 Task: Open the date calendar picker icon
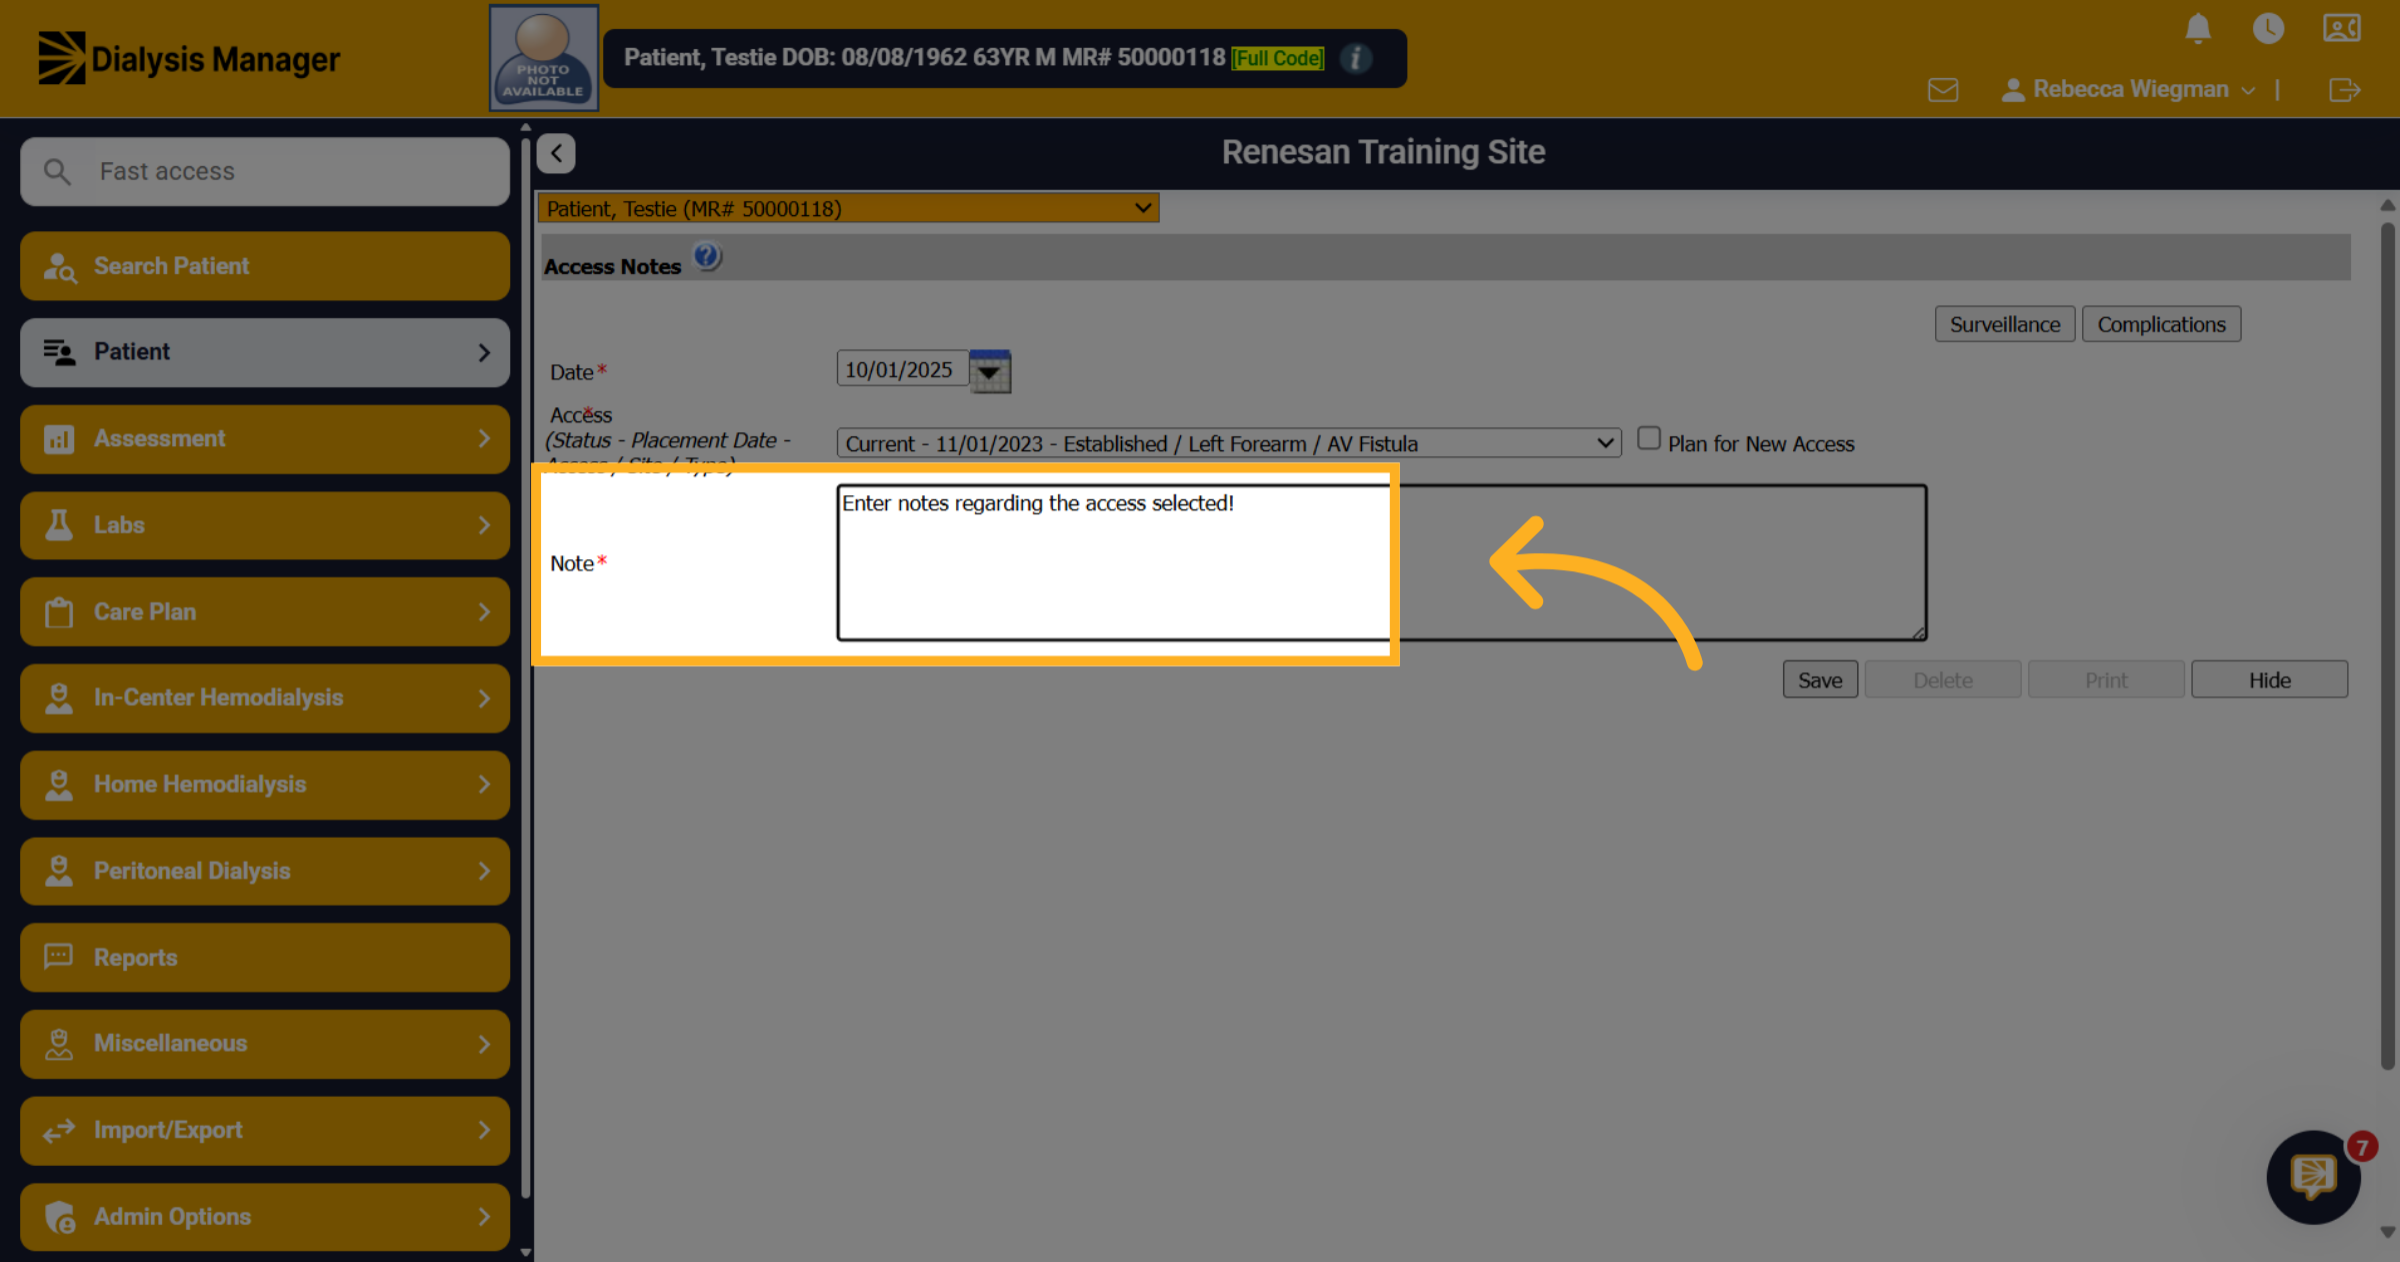click(x=990, y=371)
